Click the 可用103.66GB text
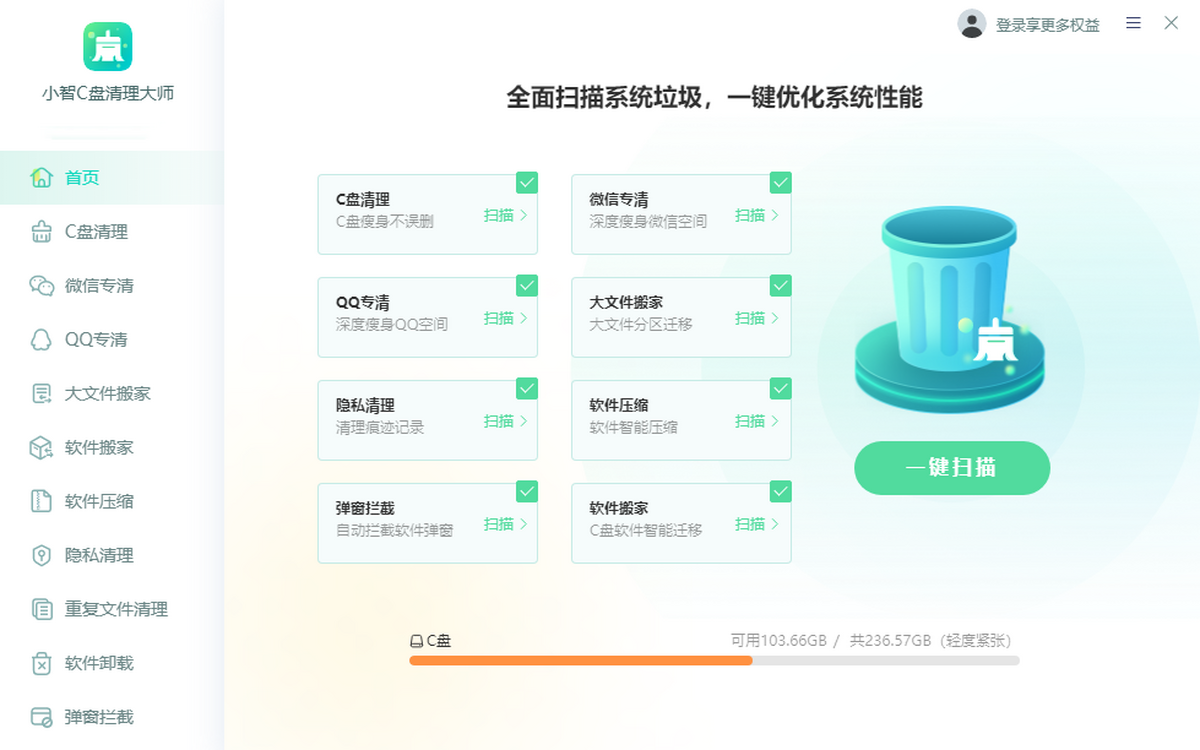This screenshot has height=750, width=1200. 779,641
